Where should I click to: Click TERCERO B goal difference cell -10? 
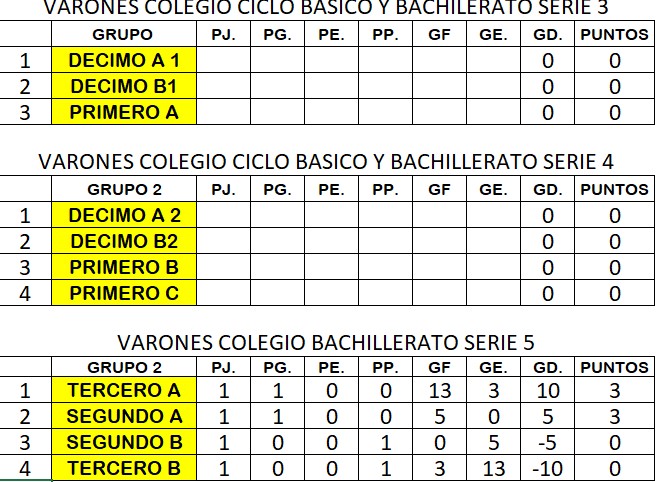point(548,468)
